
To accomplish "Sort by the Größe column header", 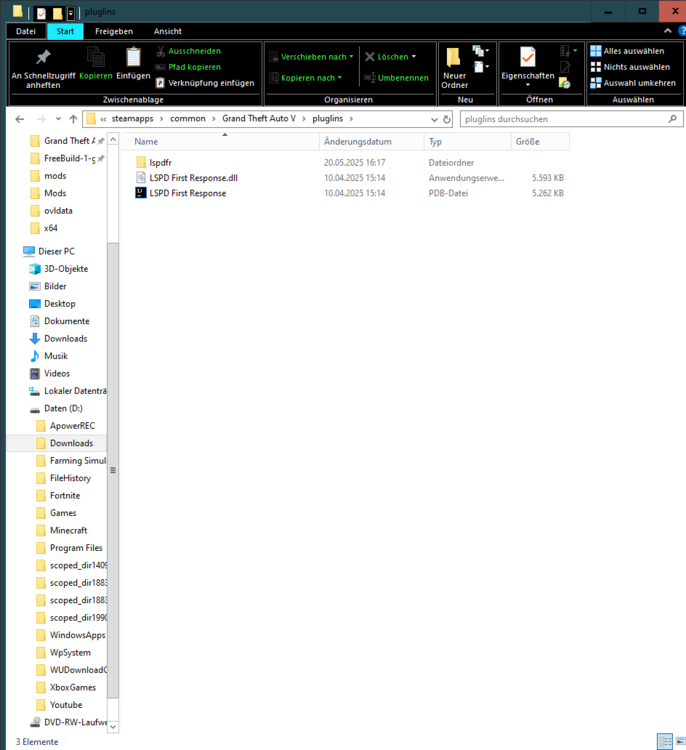I will point(540,142).
